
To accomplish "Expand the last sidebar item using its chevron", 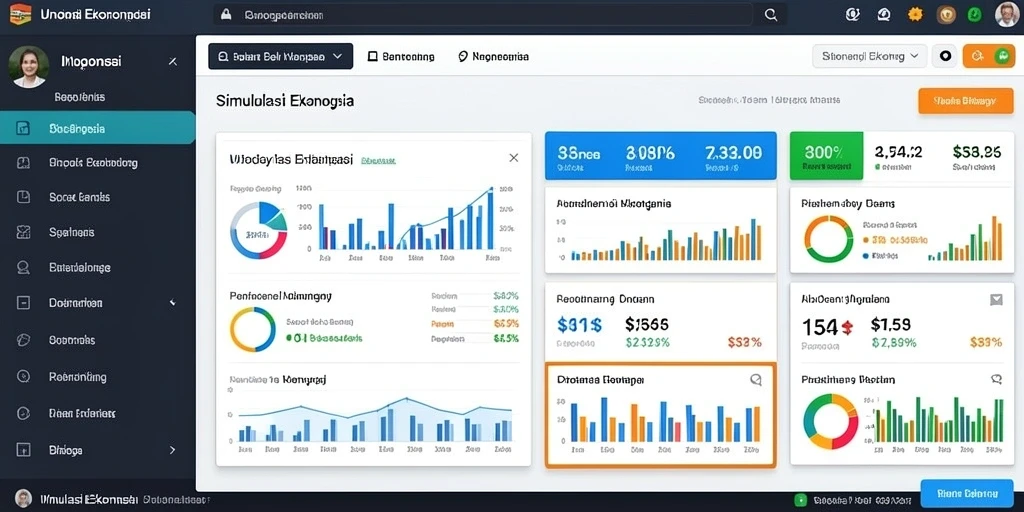I will pyautogui.click(x=172, y=450).
